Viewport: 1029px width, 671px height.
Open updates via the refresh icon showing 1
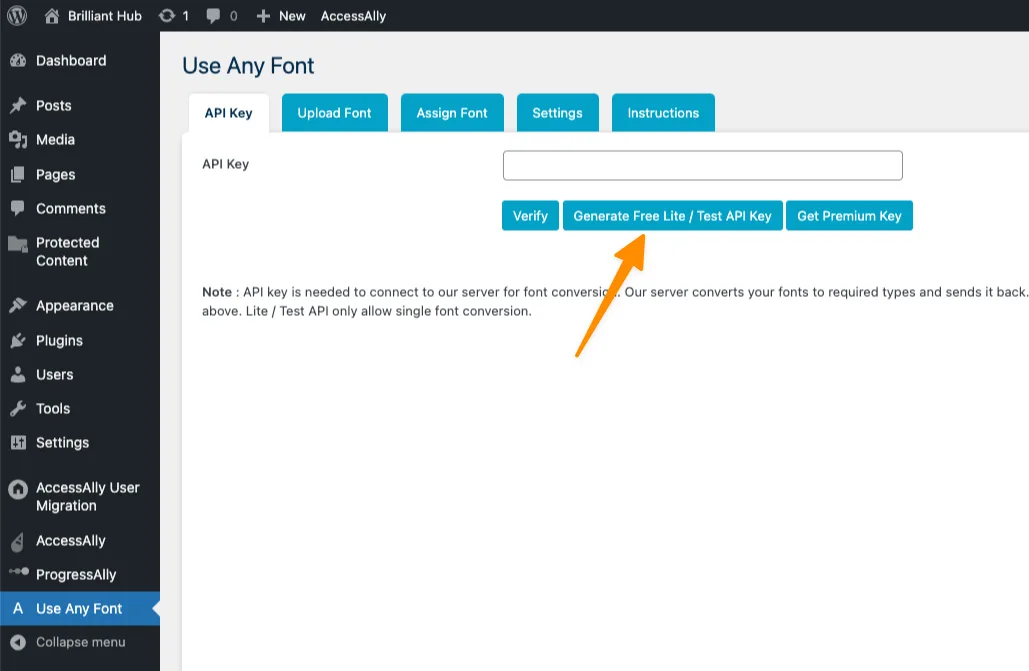[x=168, y=15]
